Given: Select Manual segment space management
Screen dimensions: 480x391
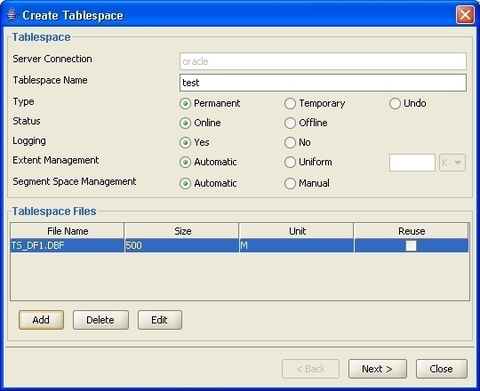Looking at the screenshot, I should click(290, 183).
